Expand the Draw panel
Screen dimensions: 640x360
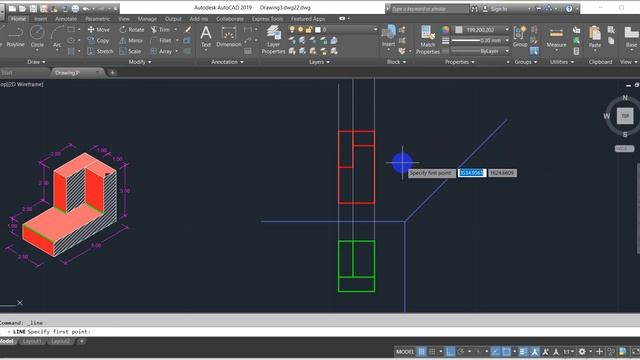36,62
